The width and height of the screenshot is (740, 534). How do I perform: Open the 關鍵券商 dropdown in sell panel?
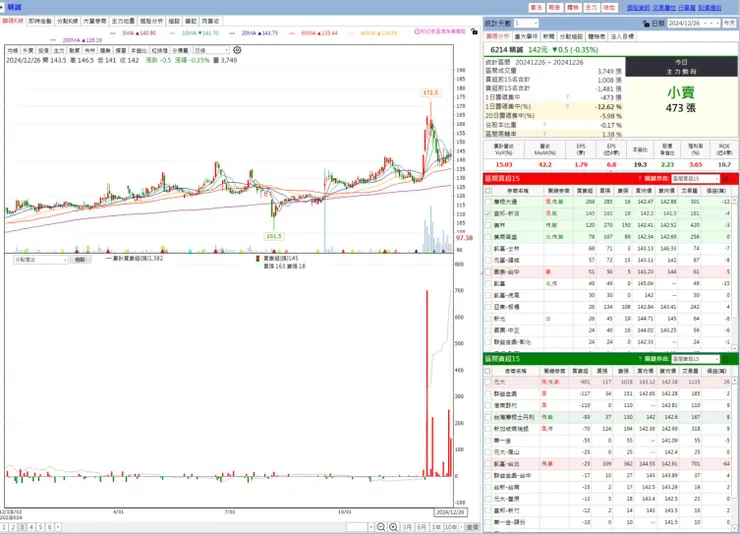tap(696, 359)
